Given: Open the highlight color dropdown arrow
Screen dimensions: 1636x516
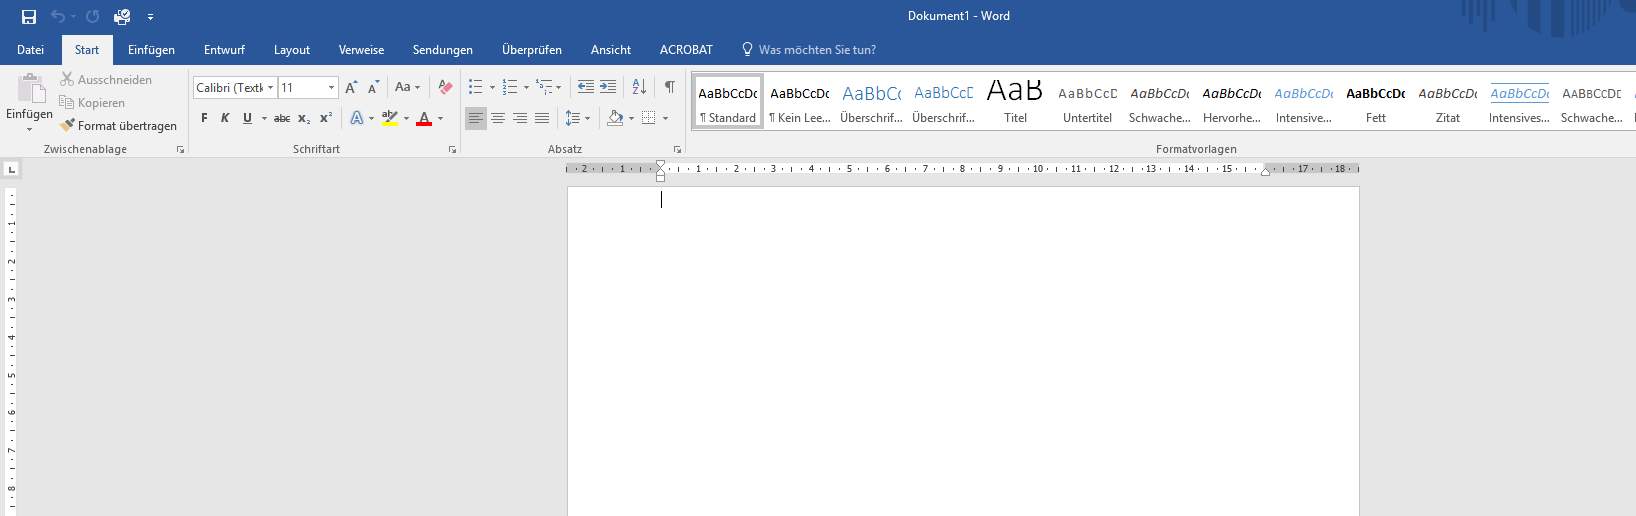Looking at the screenshot, I should pos(406,118).
